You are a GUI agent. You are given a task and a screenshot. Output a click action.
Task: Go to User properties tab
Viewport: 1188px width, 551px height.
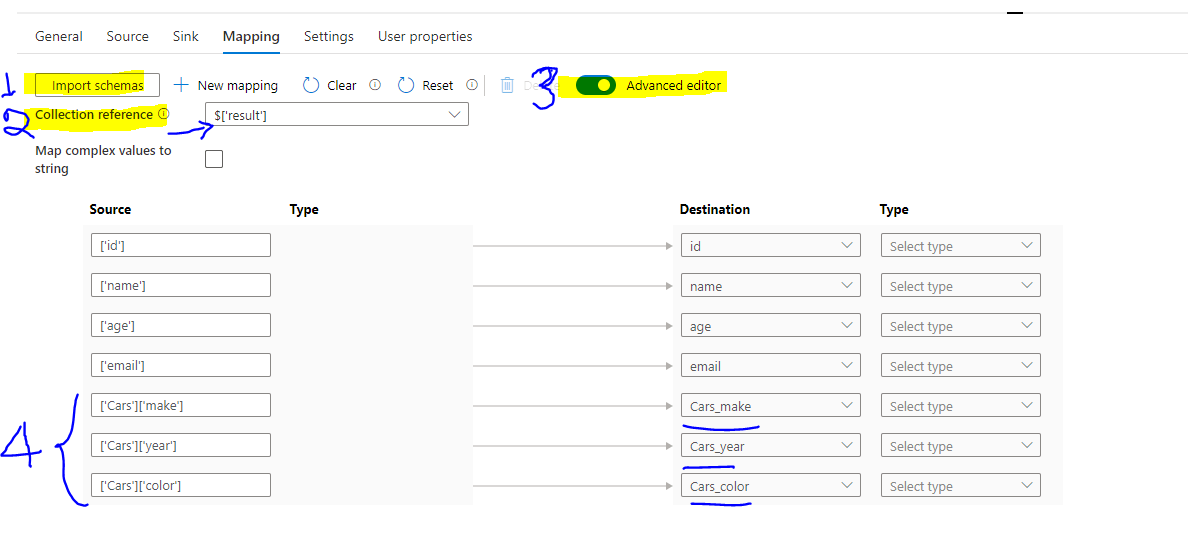tap(425, 36)
